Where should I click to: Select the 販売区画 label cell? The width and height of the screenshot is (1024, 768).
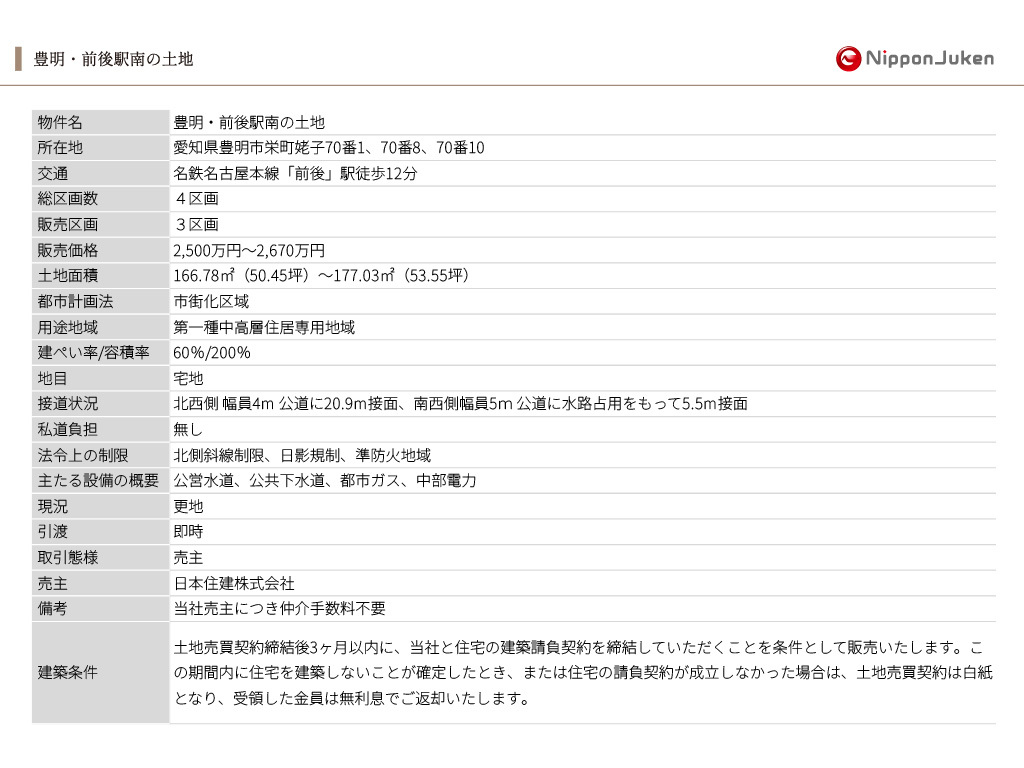pyautogui.click(x=100, y=225)
